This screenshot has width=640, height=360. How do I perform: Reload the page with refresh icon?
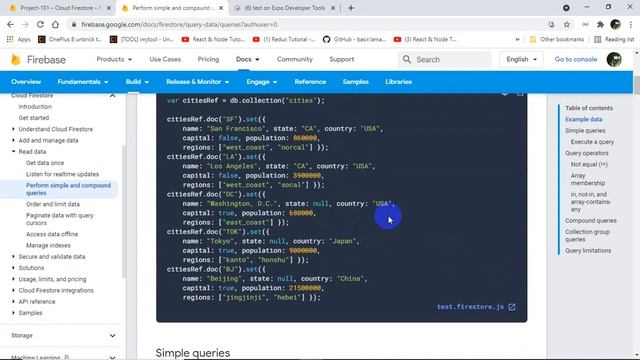tap(40, 24)
